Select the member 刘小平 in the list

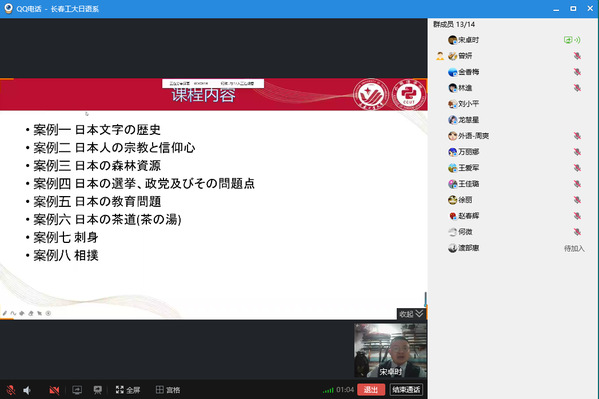coord(463,104)
